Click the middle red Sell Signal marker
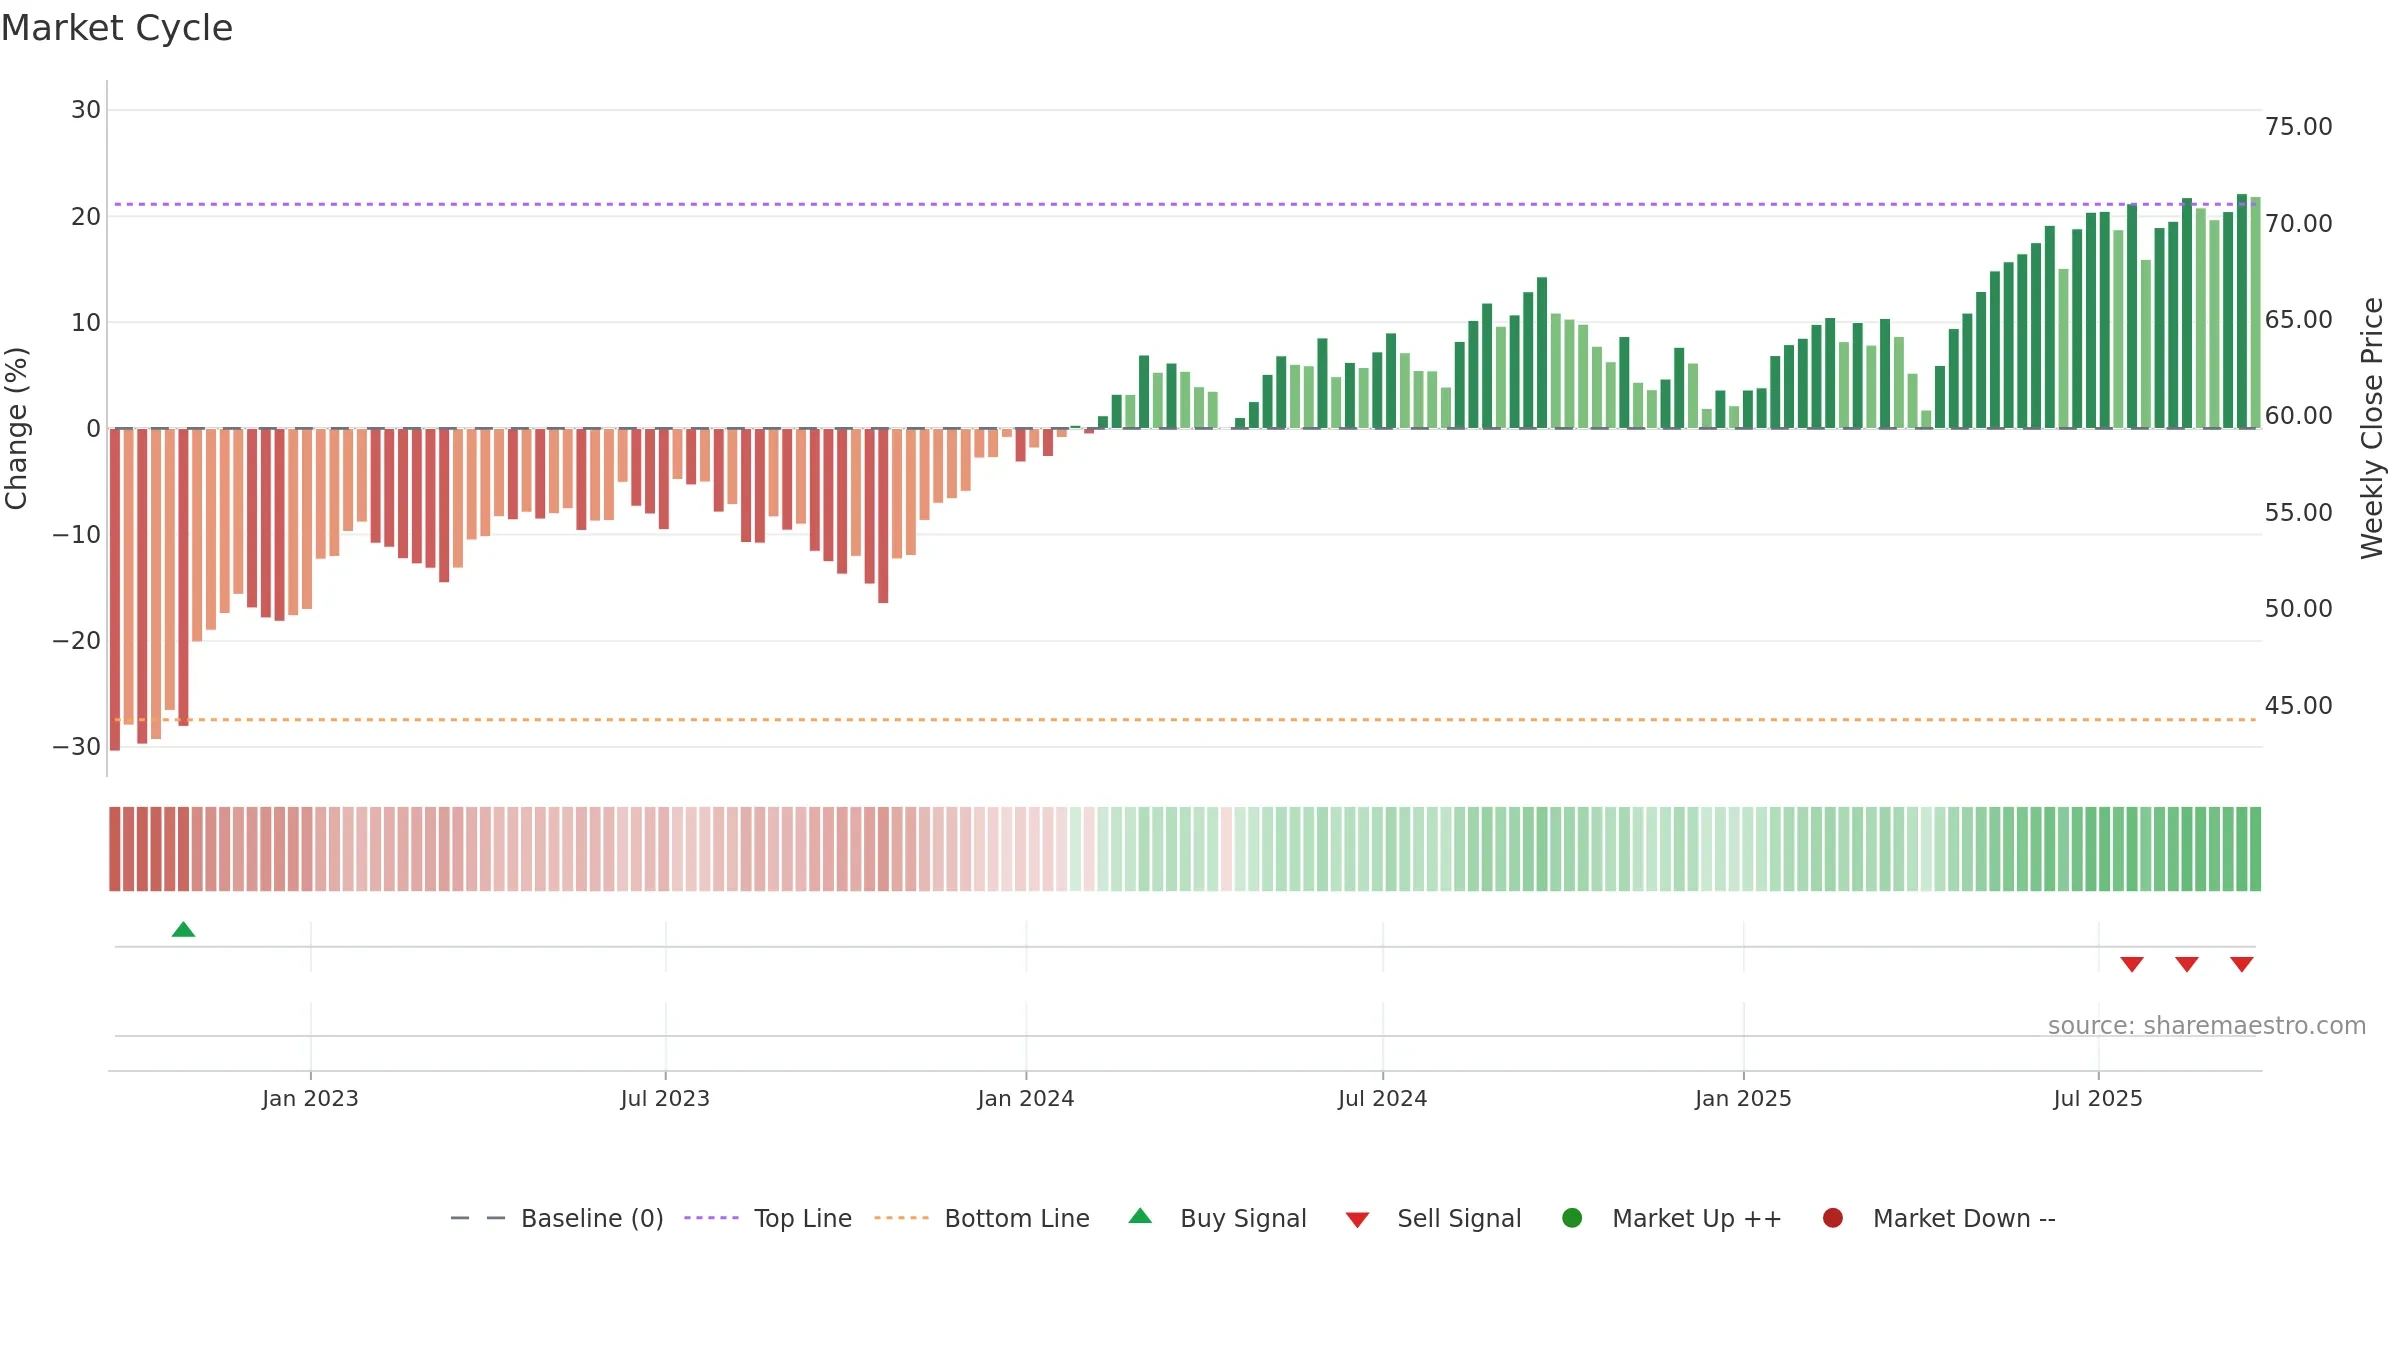This screenshot has width=2400, height=1350. [x=2187, y=964]
